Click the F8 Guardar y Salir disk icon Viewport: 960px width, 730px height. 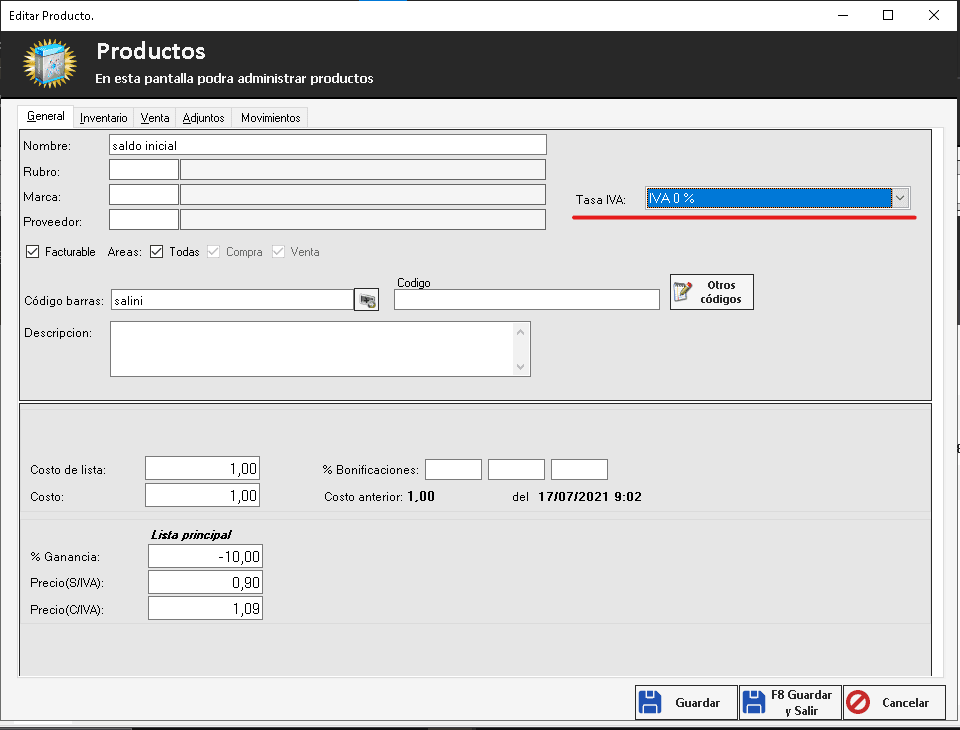pyautogui.click(x=753, y=702)
